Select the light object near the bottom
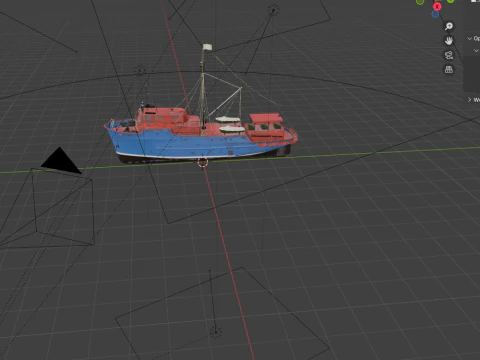This screenshot has height=360, width=480. [x=216, y=332]
